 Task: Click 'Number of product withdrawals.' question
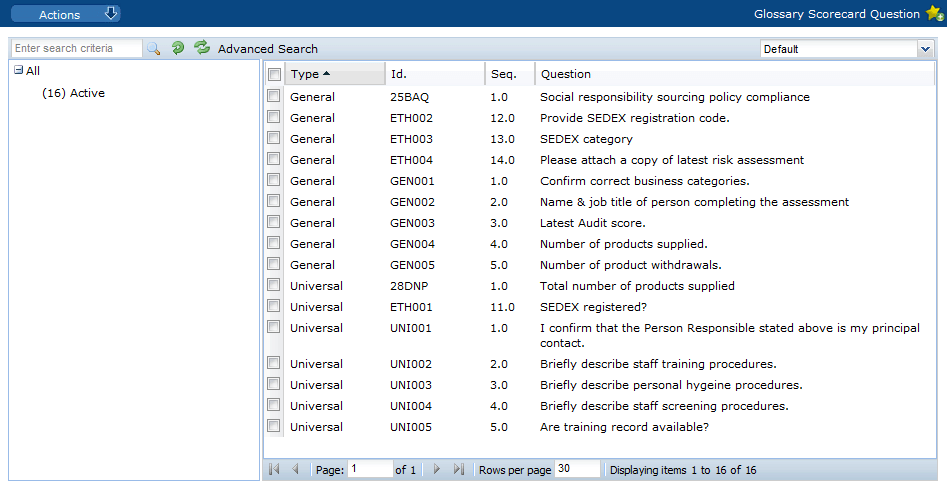coord(631,265)
